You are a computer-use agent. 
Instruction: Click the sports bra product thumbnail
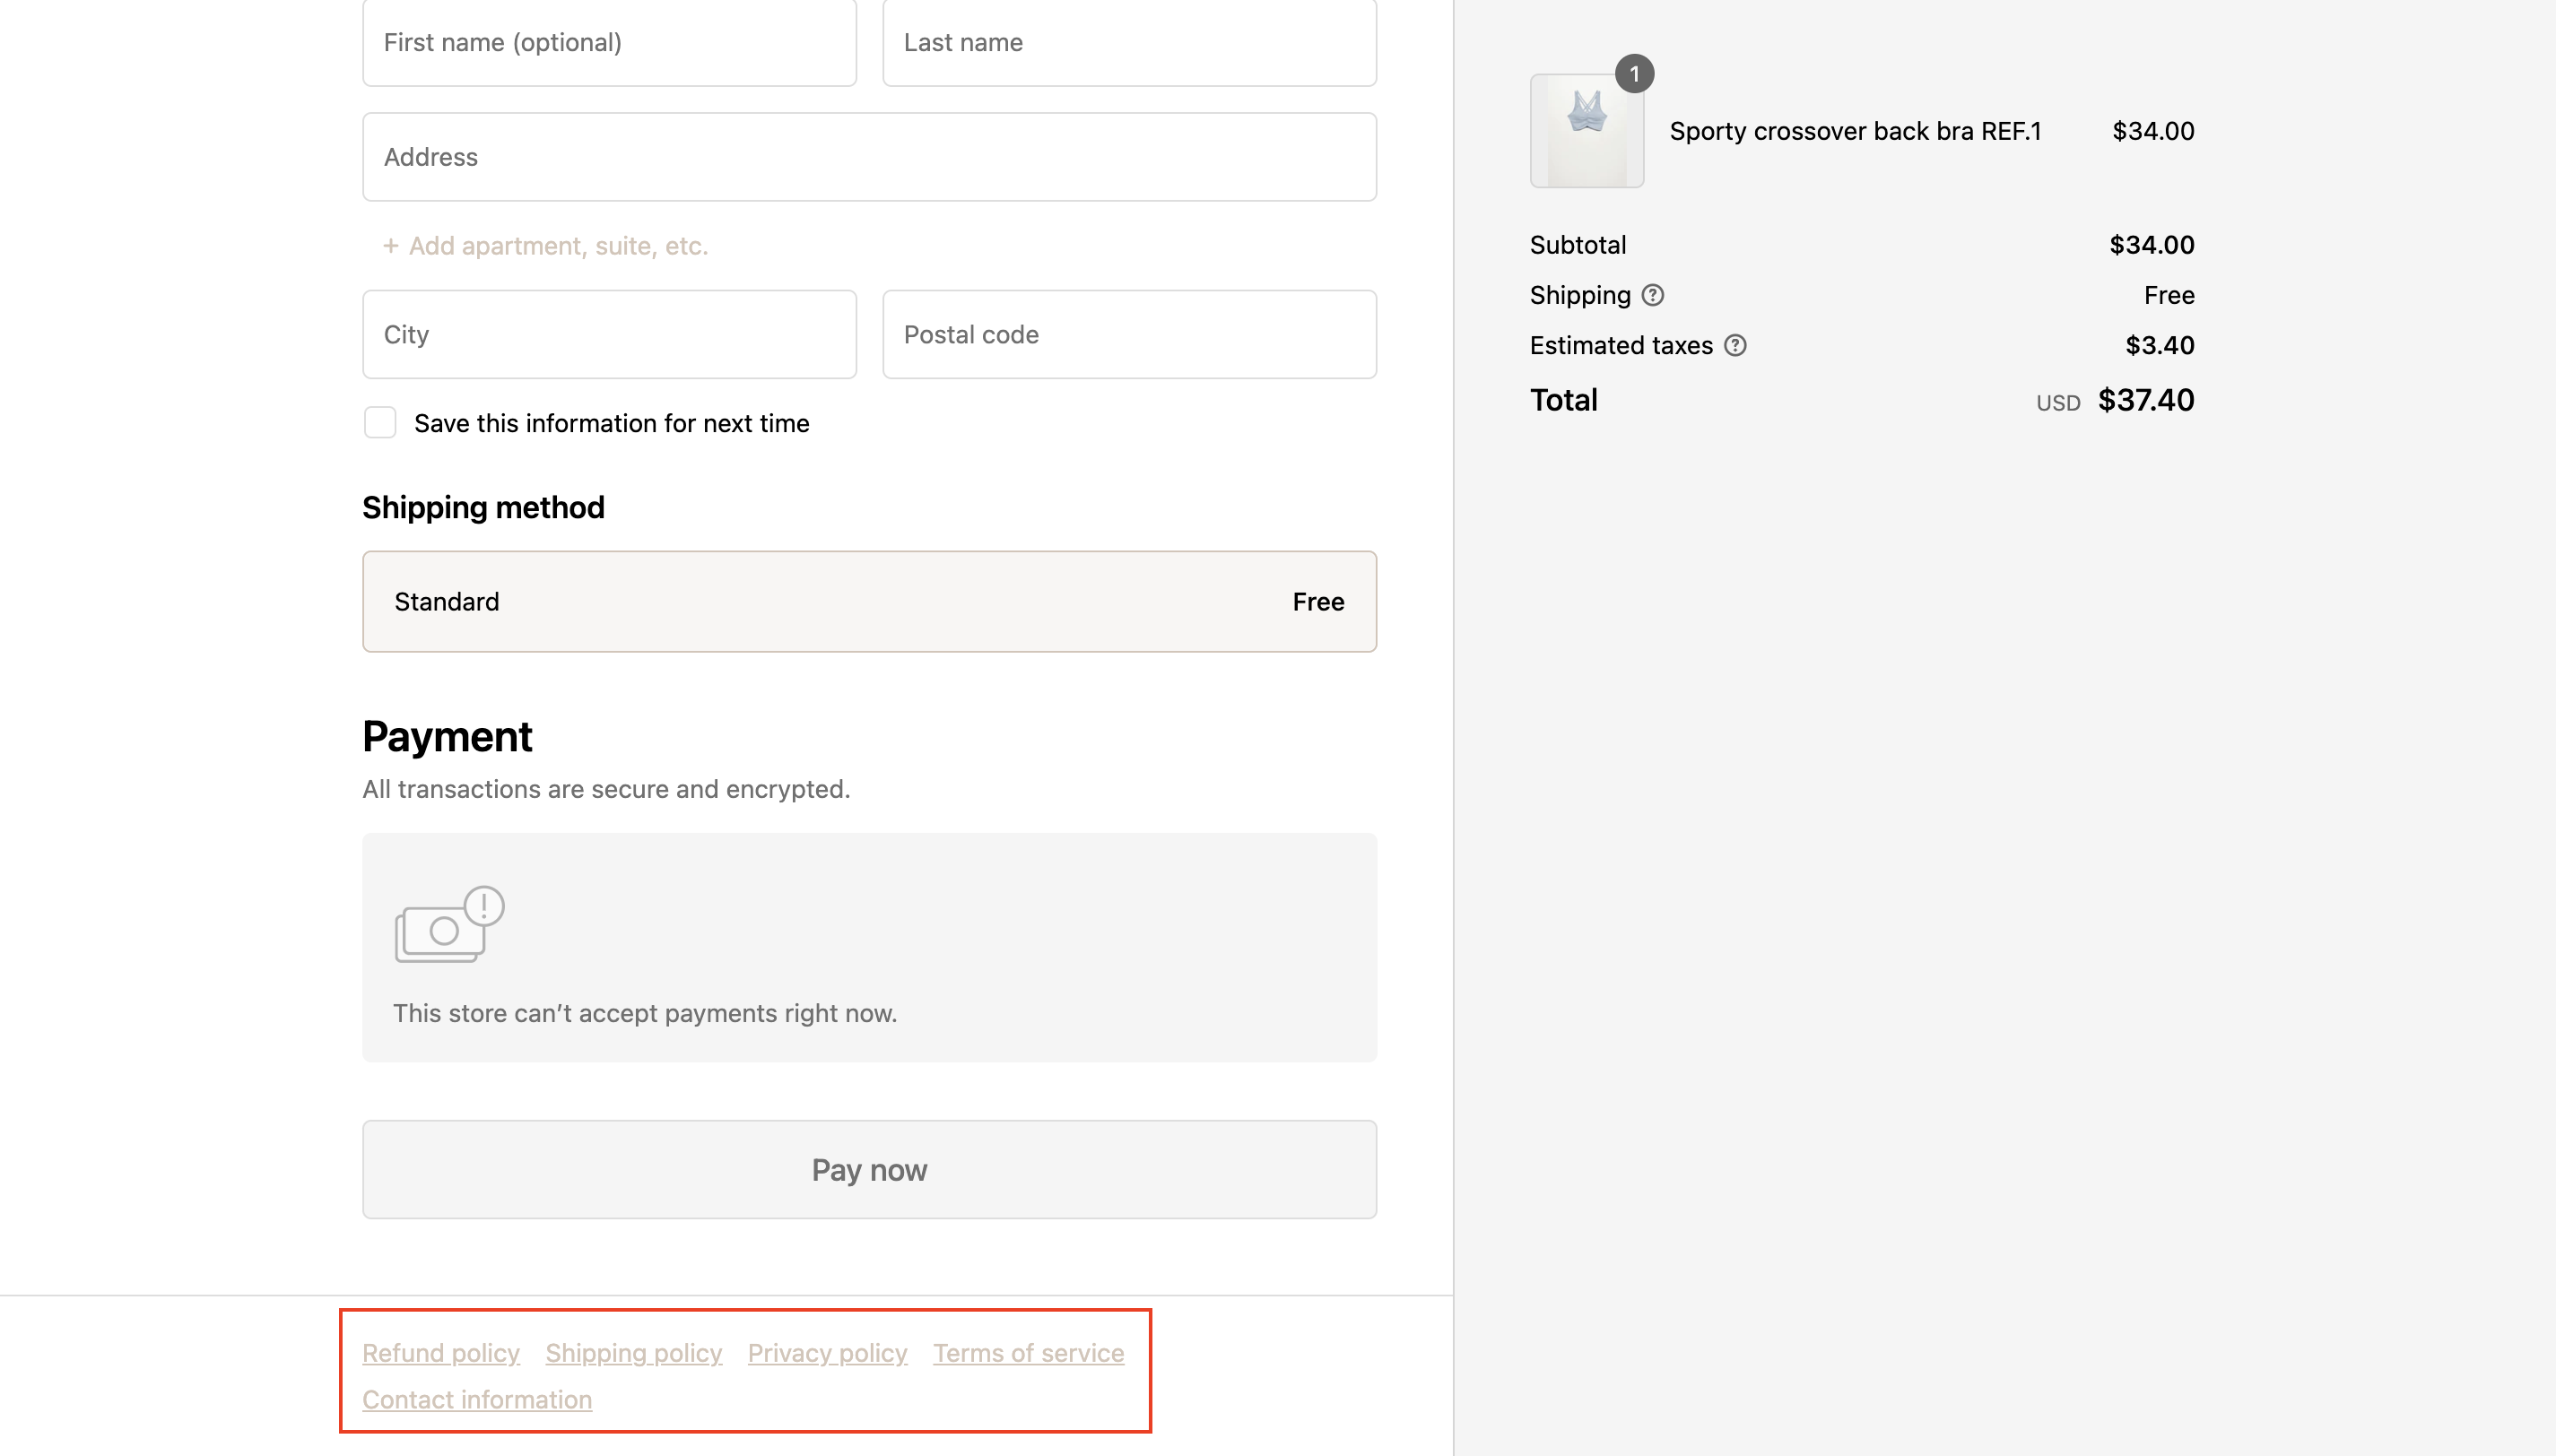click(1586, 131)
